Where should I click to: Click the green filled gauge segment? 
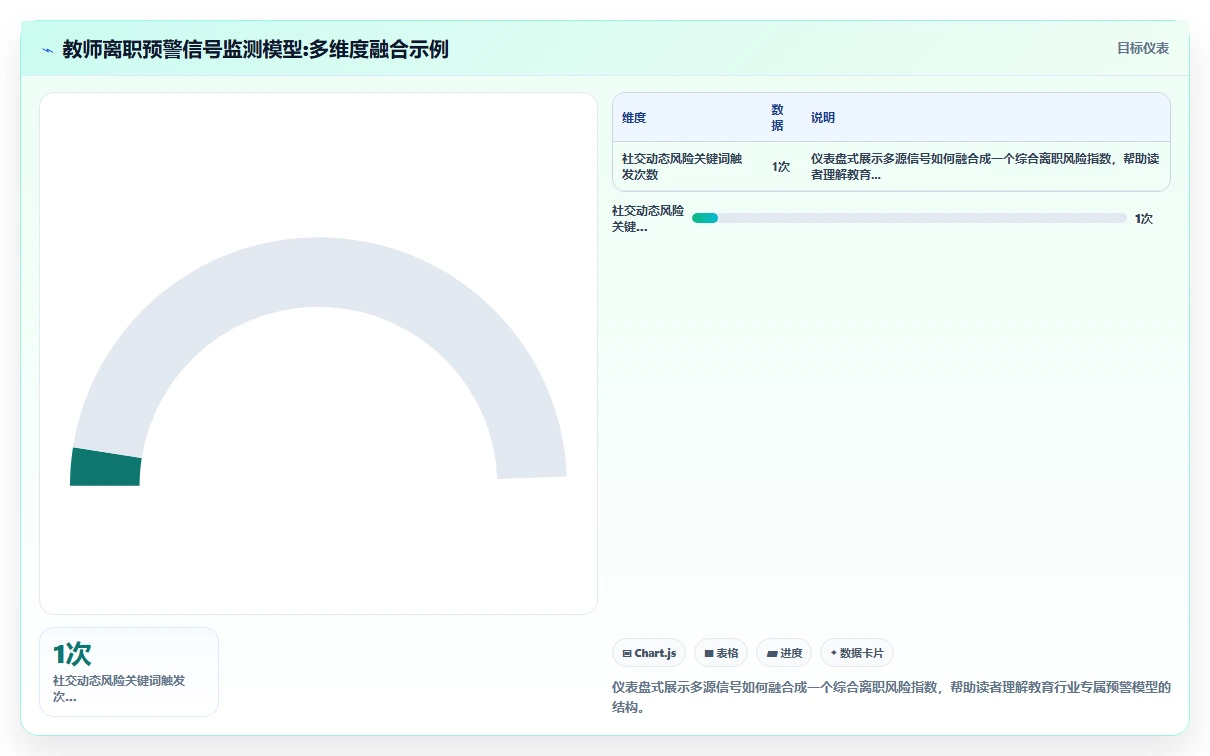[105, 467]
